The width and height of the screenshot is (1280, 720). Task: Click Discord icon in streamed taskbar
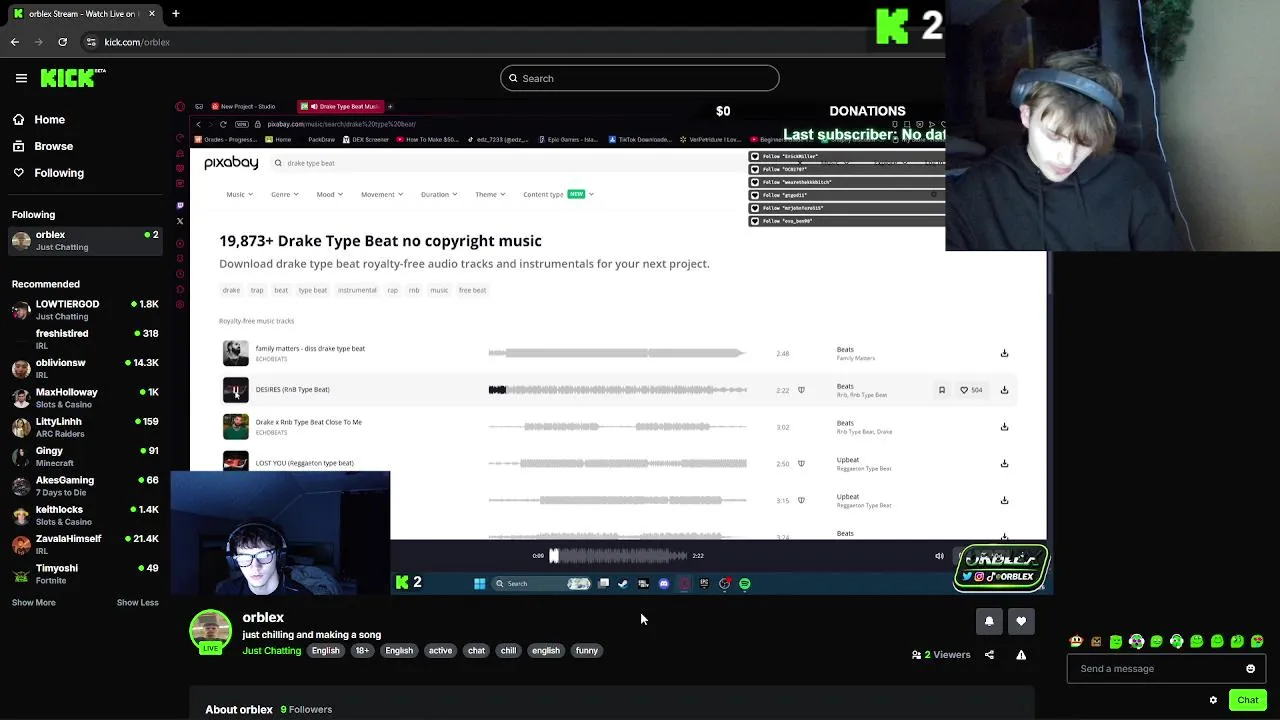pos(664,584)
